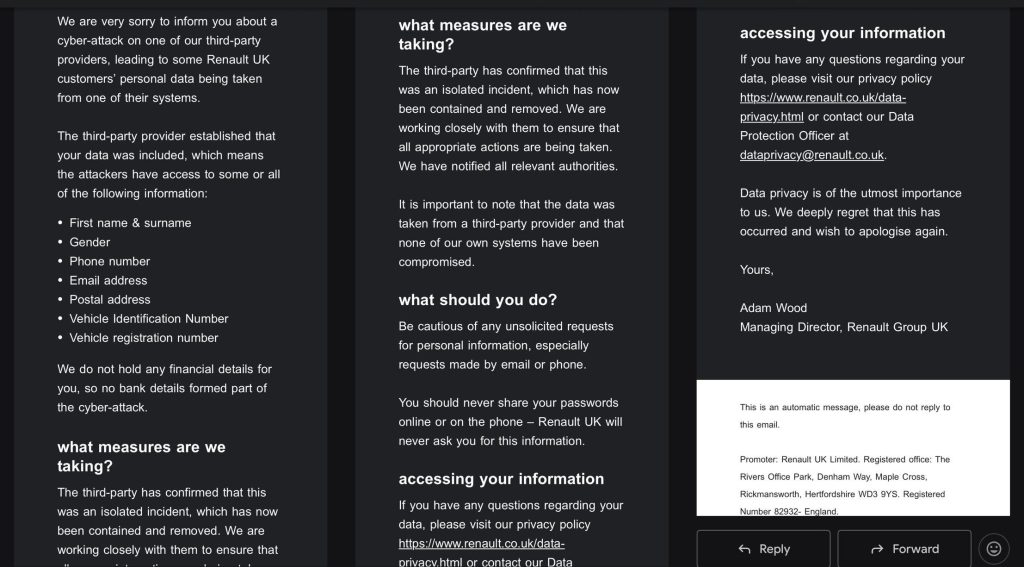This screenshot has height=567, width=1024.
Task: Open the emoji reaction picker
Action: click(993, 548)
